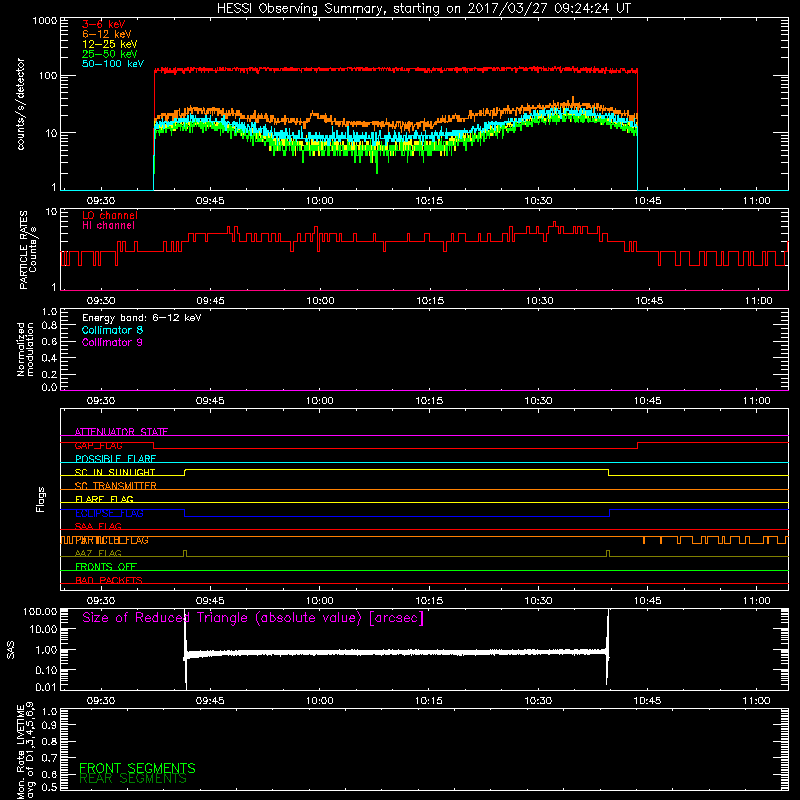Click the 1000 value on the counts axis
This screenshot has width=800, height=800.
tap(44, 21)
